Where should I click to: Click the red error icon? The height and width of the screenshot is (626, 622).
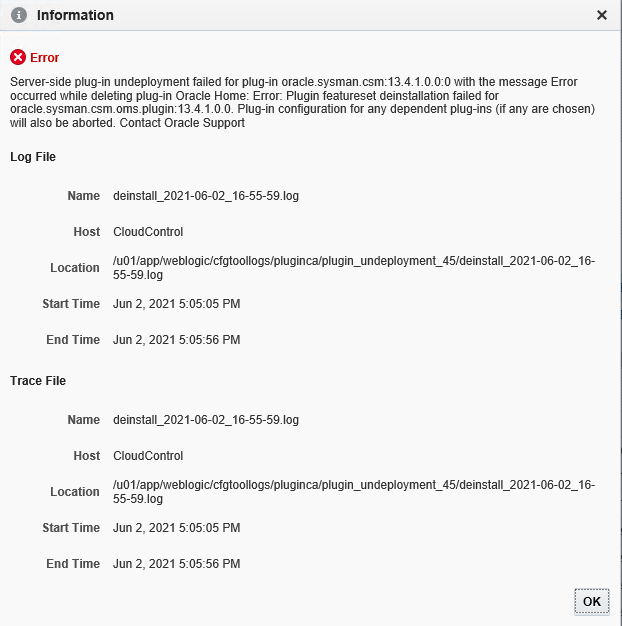[18, 58]
